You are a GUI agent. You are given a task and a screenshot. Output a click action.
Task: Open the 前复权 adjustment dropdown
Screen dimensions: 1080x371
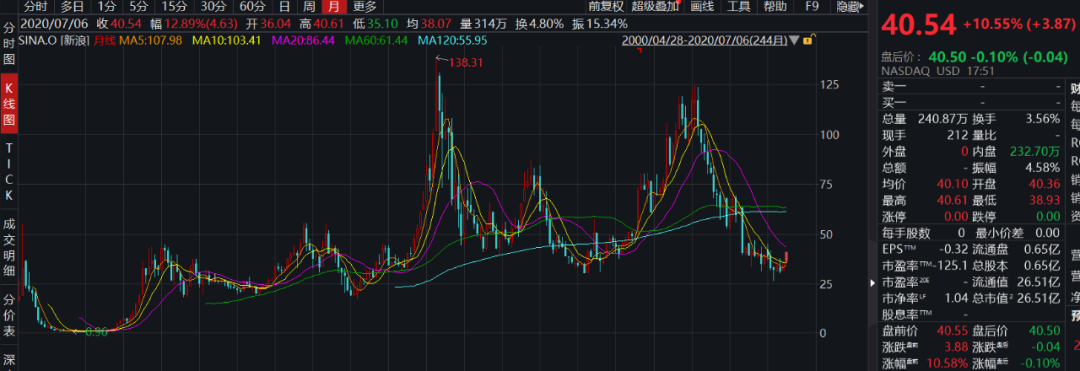click(605, 7)
